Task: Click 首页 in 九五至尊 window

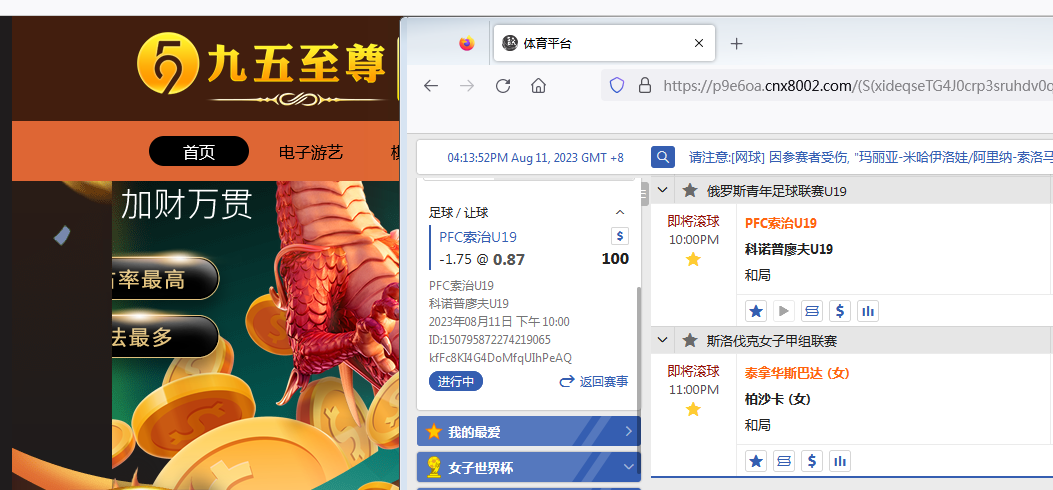Action: pos(199,152)
